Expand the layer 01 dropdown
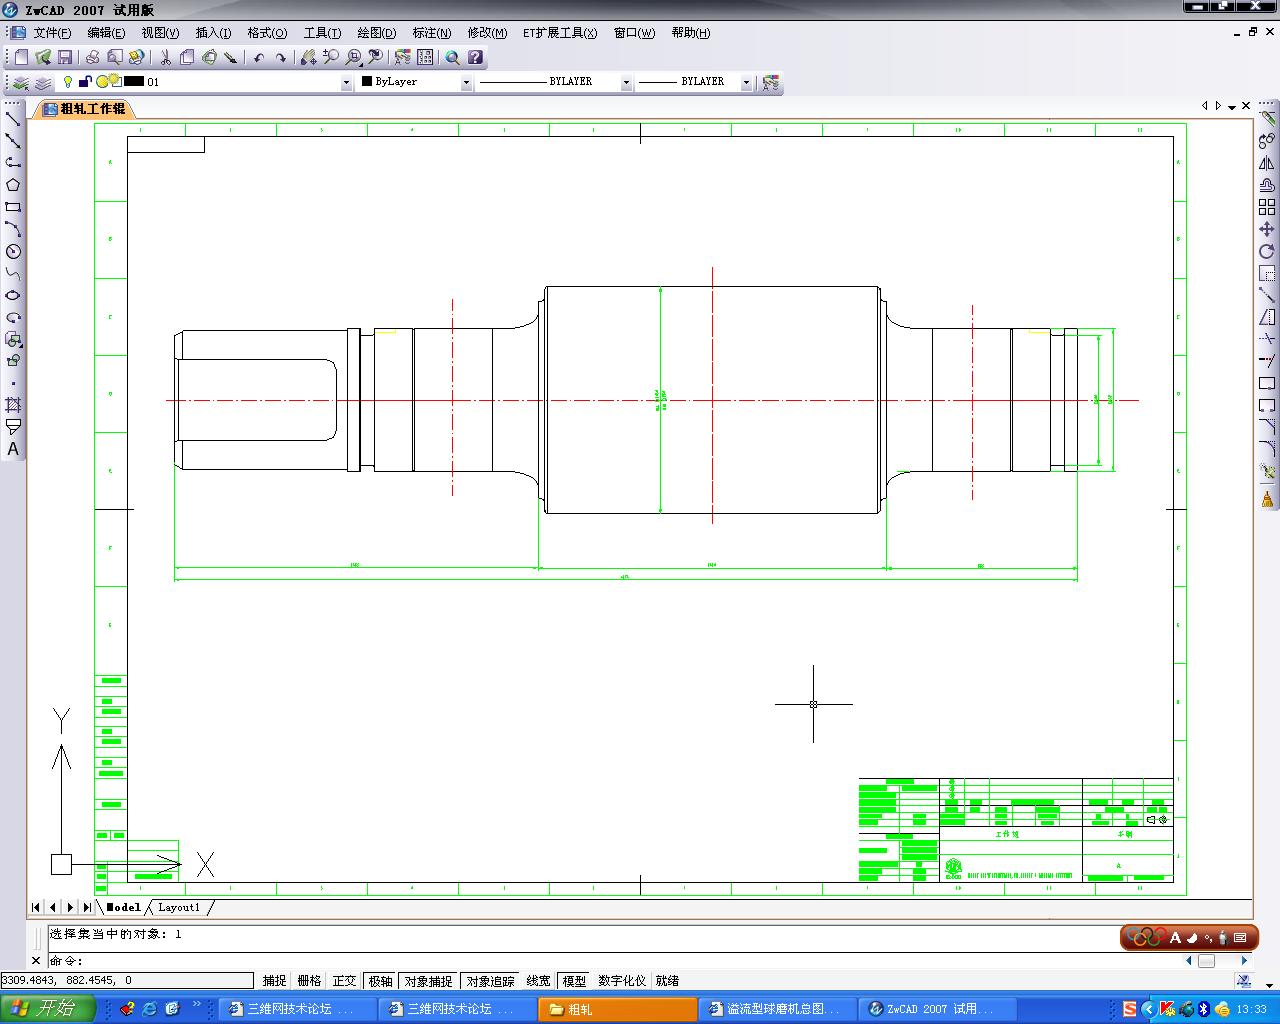The image size is (1280, 1024). (347, 82)
